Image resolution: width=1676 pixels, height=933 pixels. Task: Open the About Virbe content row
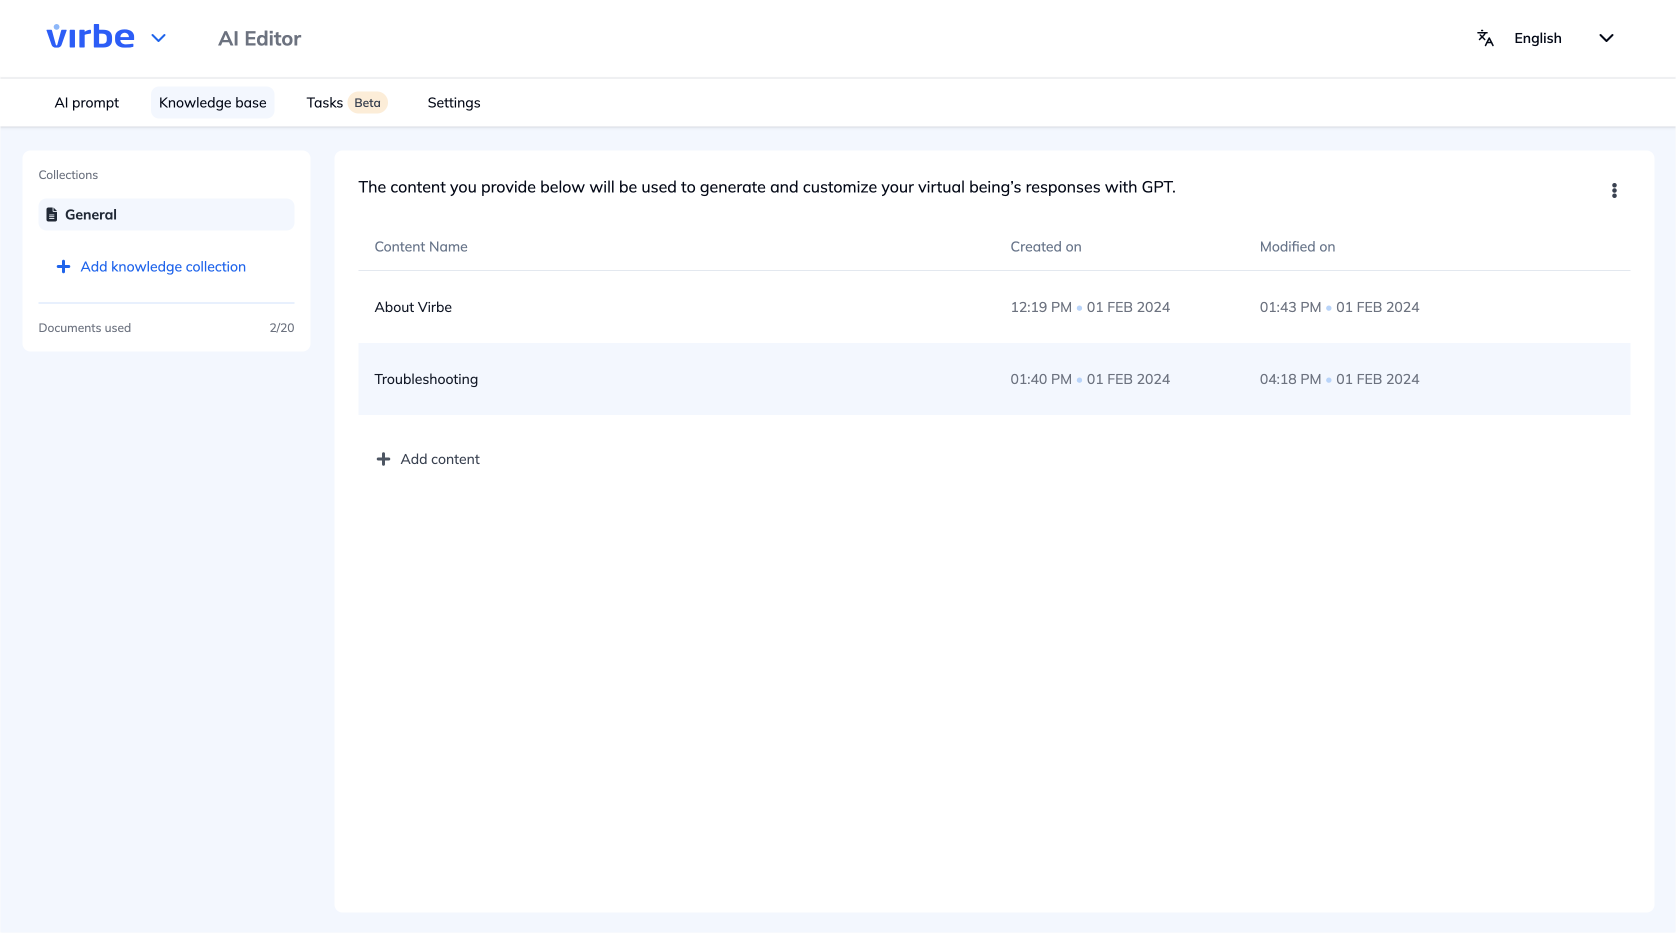[x=413, y=307]
